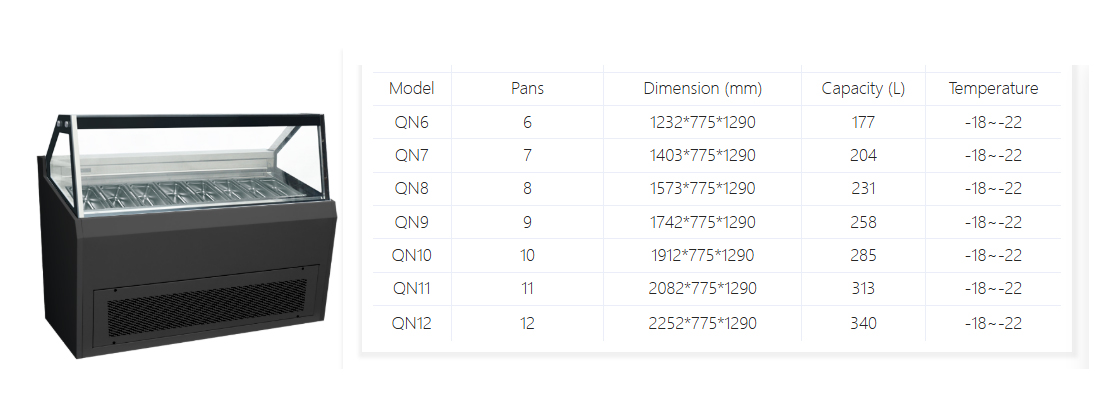The image size is (1095, 404).
Task: Select the Model column header
Action: tap(411, 88)
